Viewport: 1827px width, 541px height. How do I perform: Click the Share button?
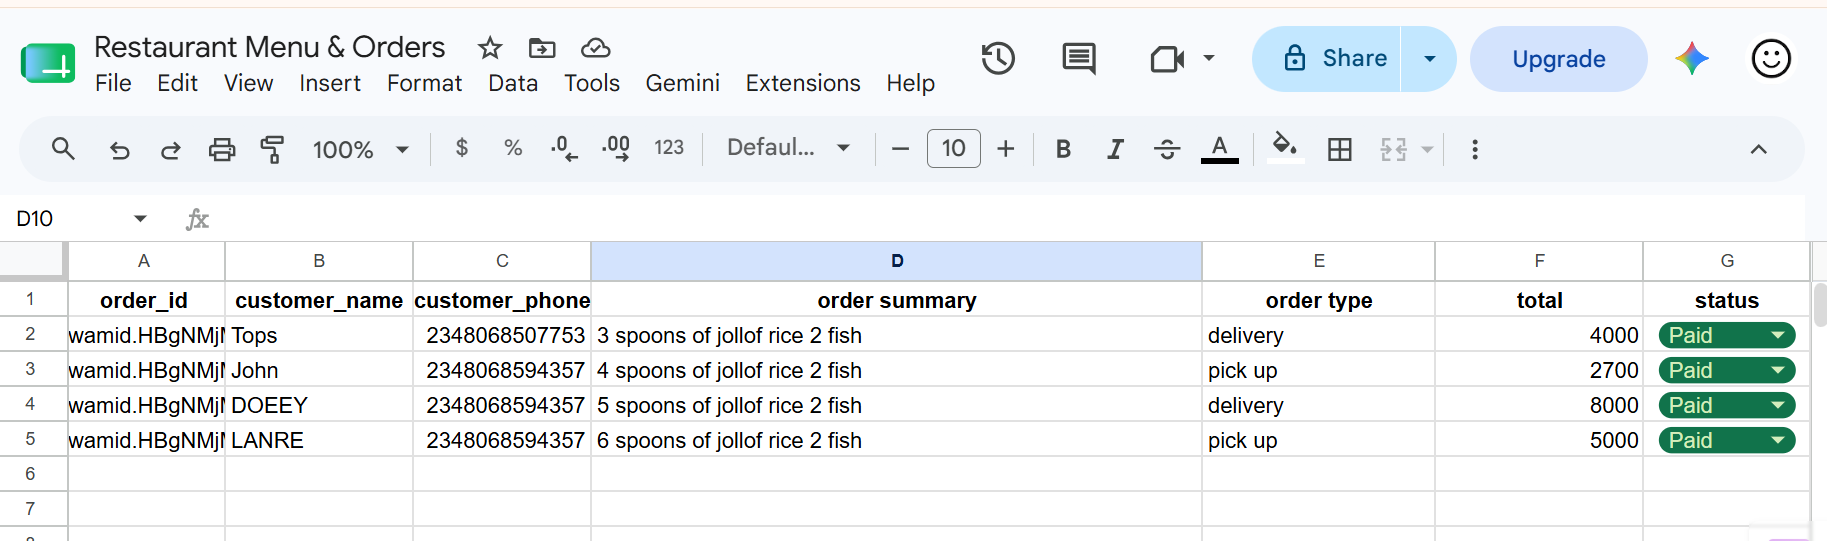click(1327, 59)
